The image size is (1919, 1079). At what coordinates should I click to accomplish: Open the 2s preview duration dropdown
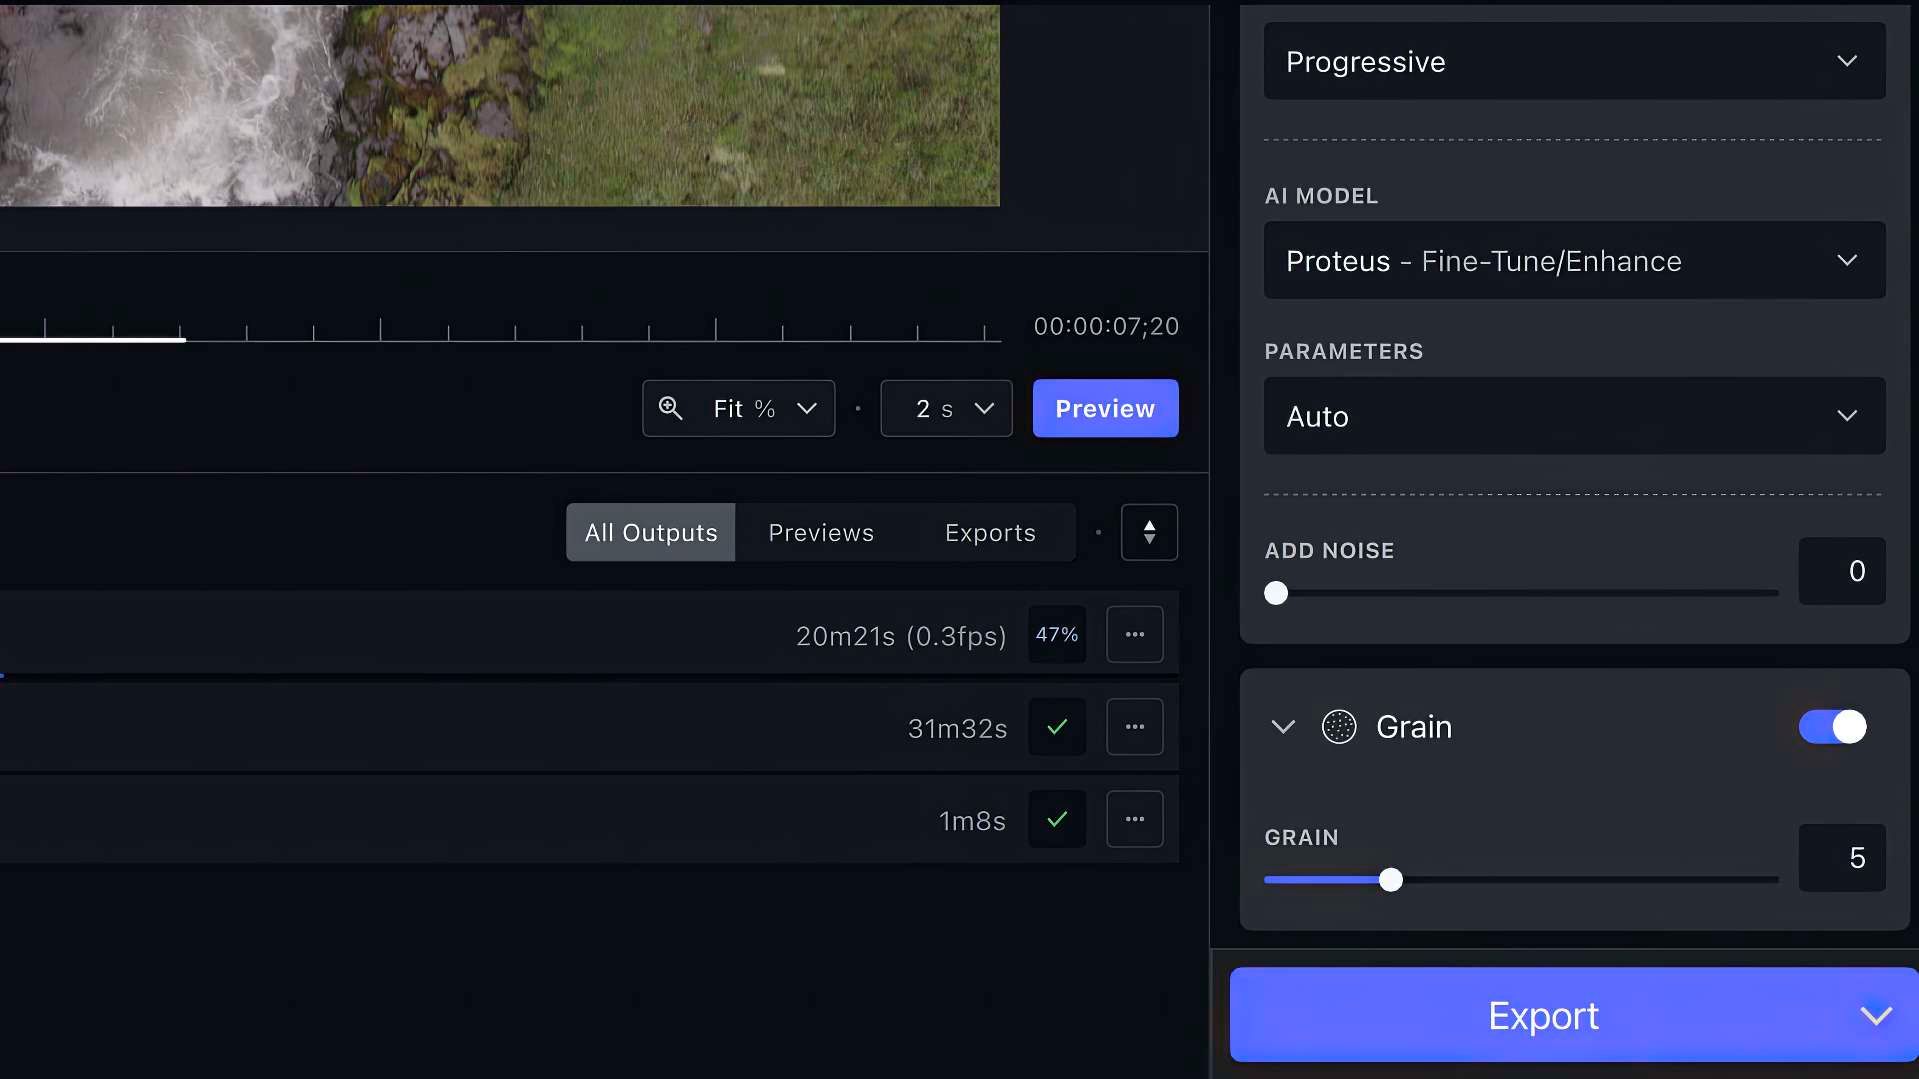pyautogui.click(x=945, y=408)
